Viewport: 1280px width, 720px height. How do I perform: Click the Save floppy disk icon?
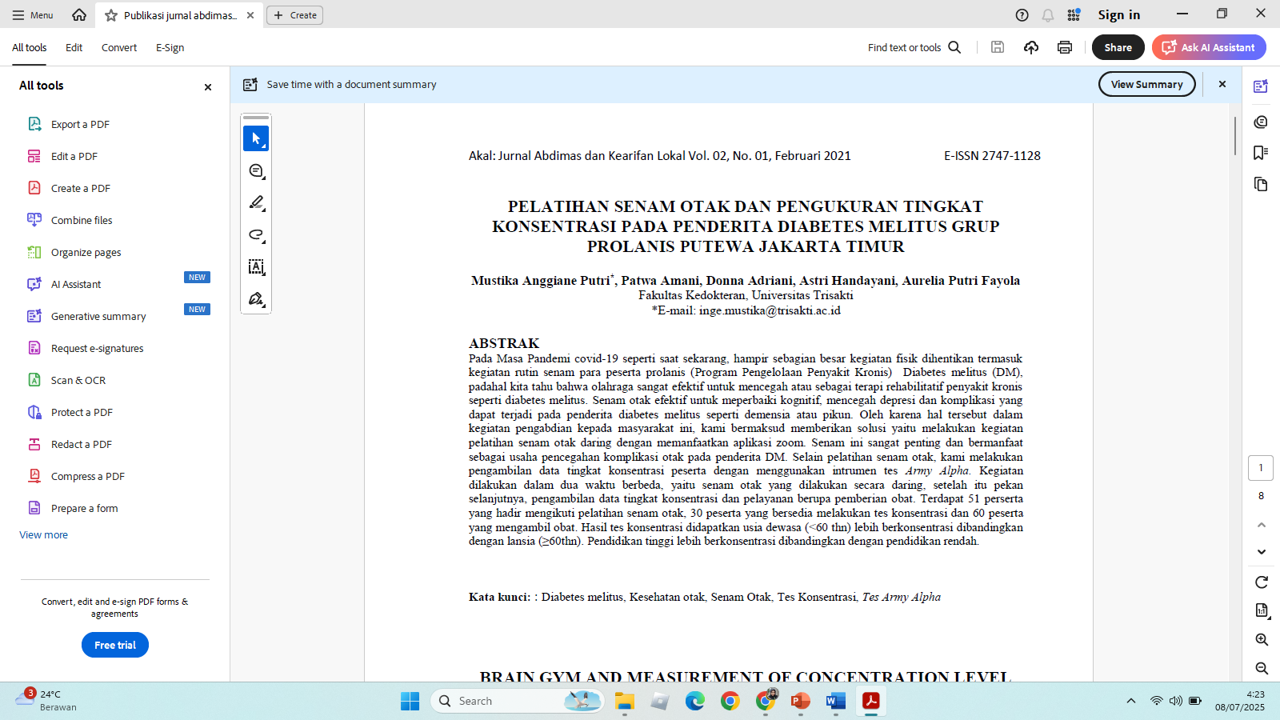coord(997,47)
